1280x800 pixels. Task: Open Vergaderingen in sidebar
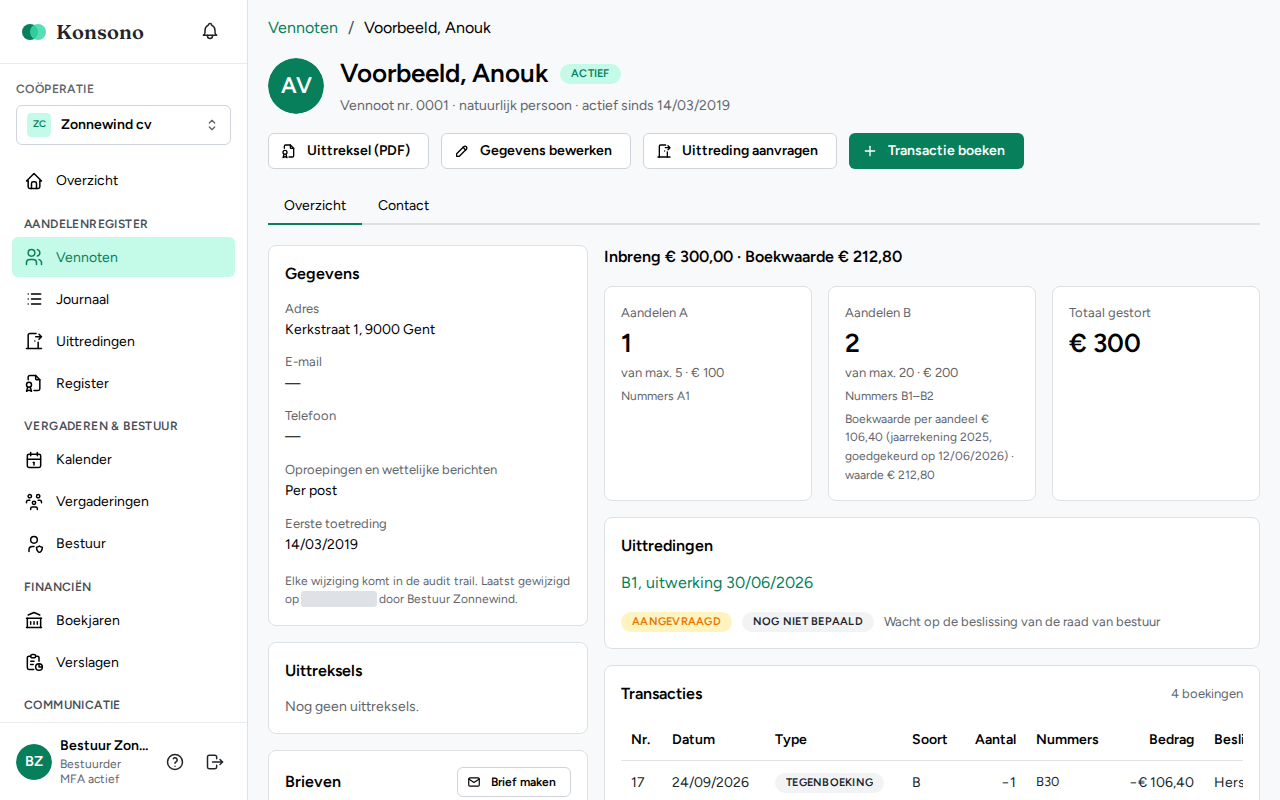[123, 502]
